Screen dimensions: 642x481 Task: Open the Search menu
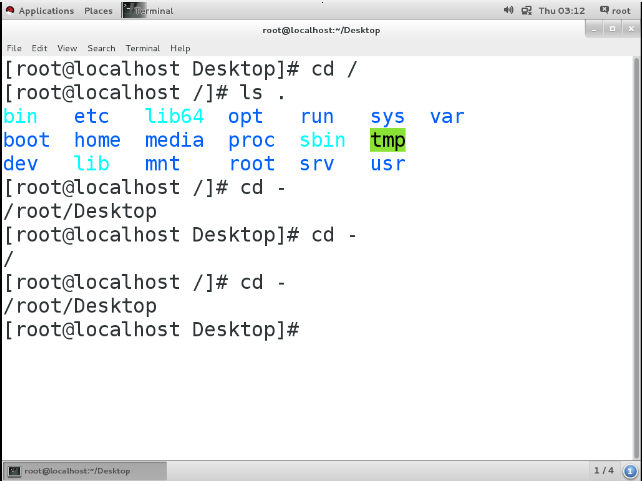(x=101, y=48)
